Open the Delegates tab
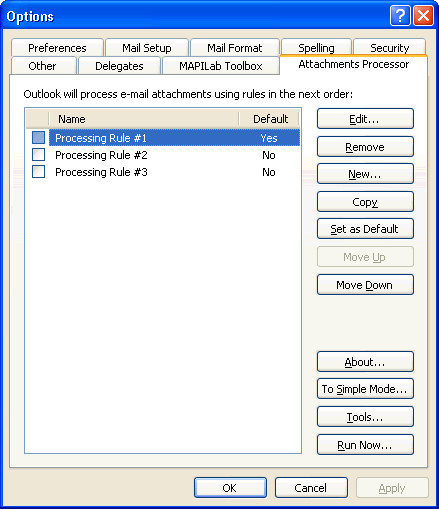Screen dimensions: 439x509 119,66
